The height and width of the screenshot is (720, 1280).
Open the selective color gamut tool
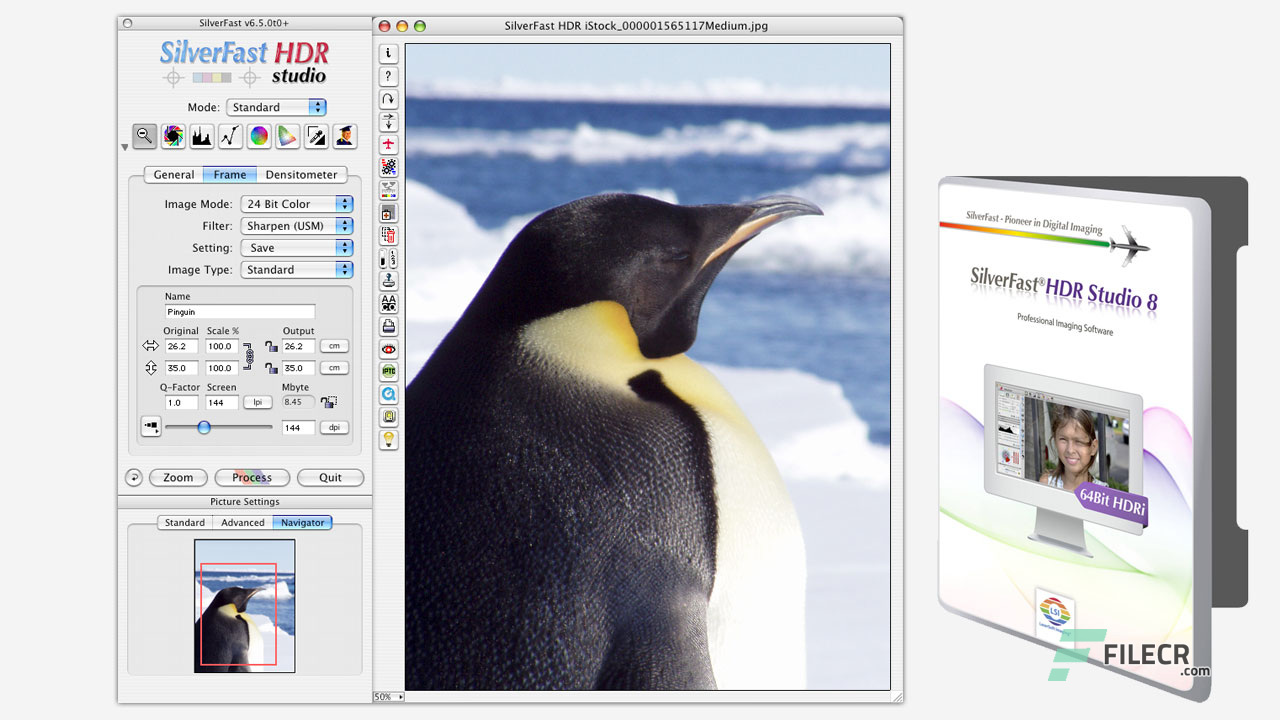(287, 136)
